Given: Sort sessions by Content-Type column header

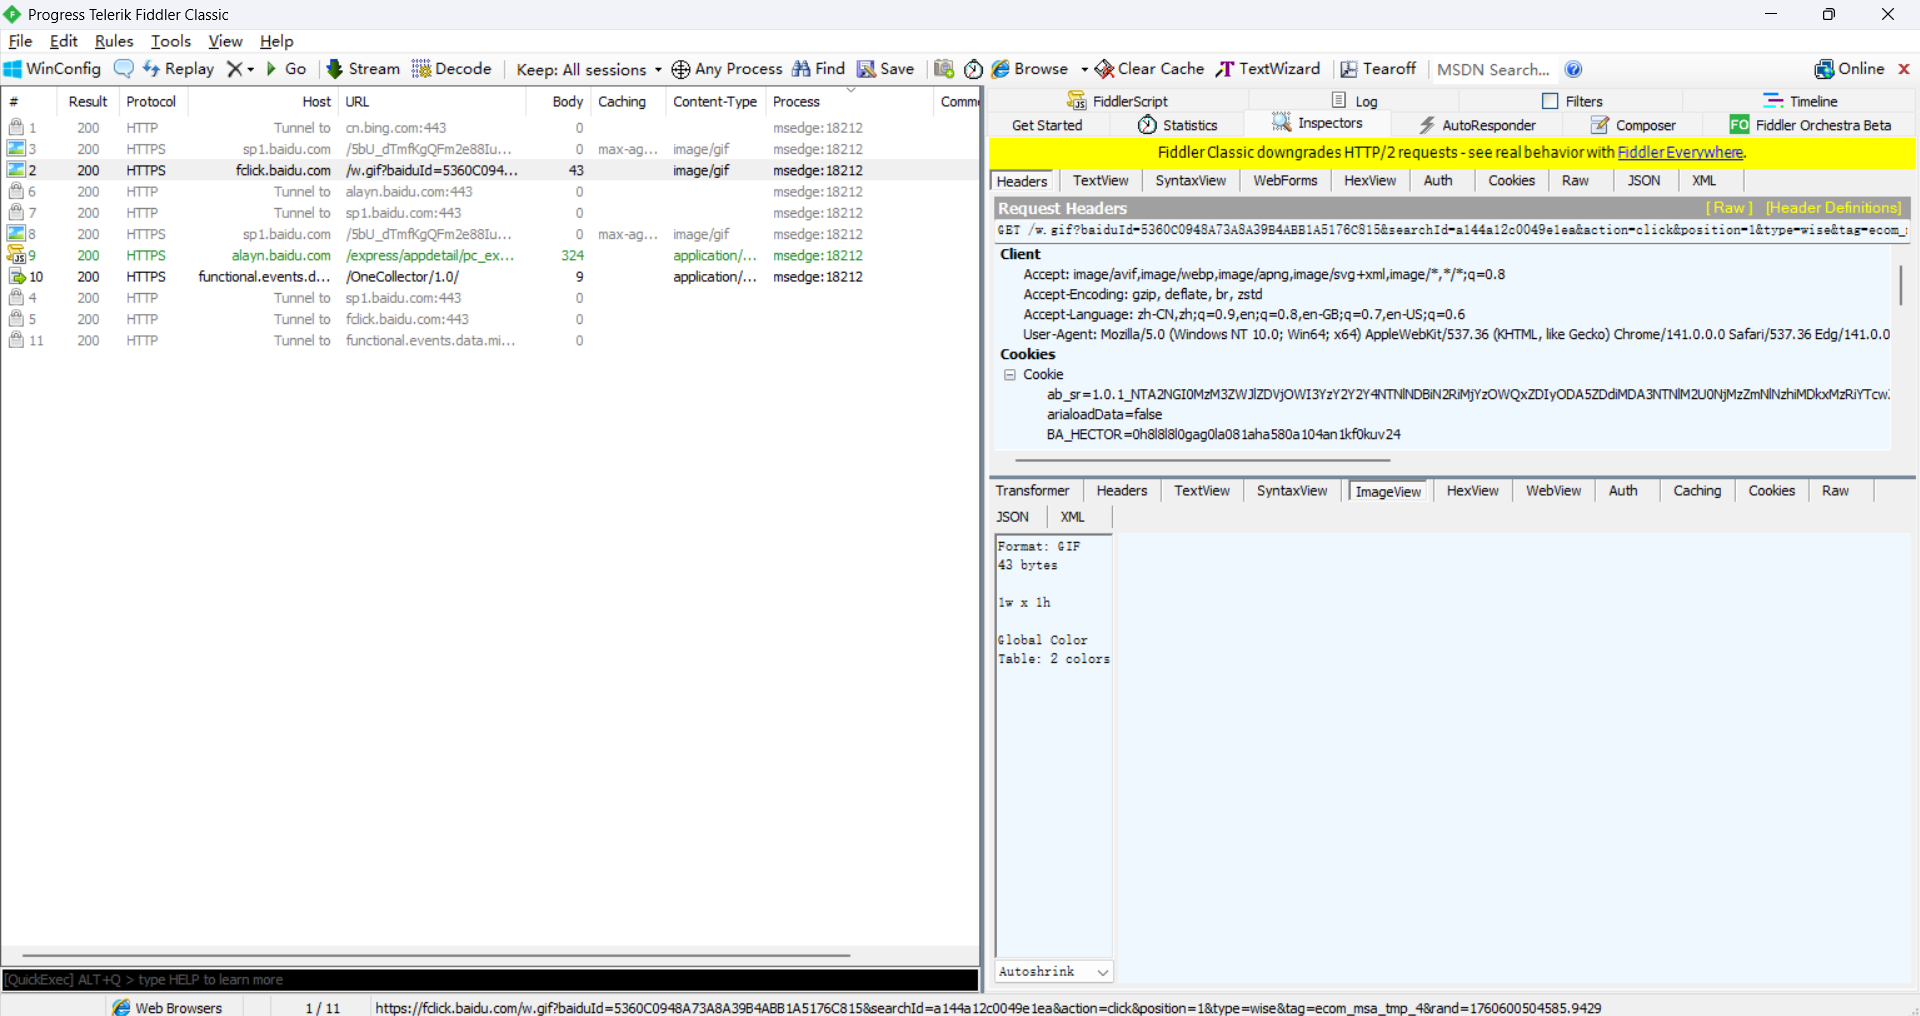Looking at the screenshot, I should 715,101.
